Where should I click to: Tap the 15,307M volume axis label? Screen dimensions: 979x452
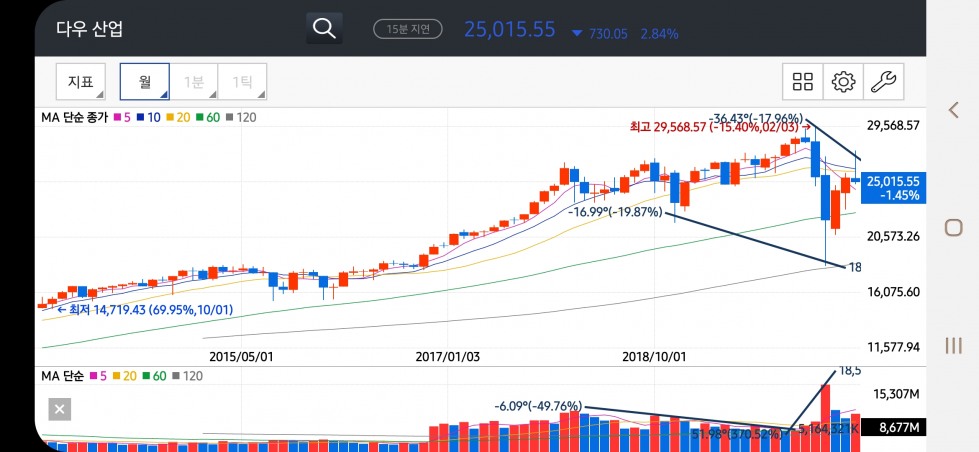[897, 395]
